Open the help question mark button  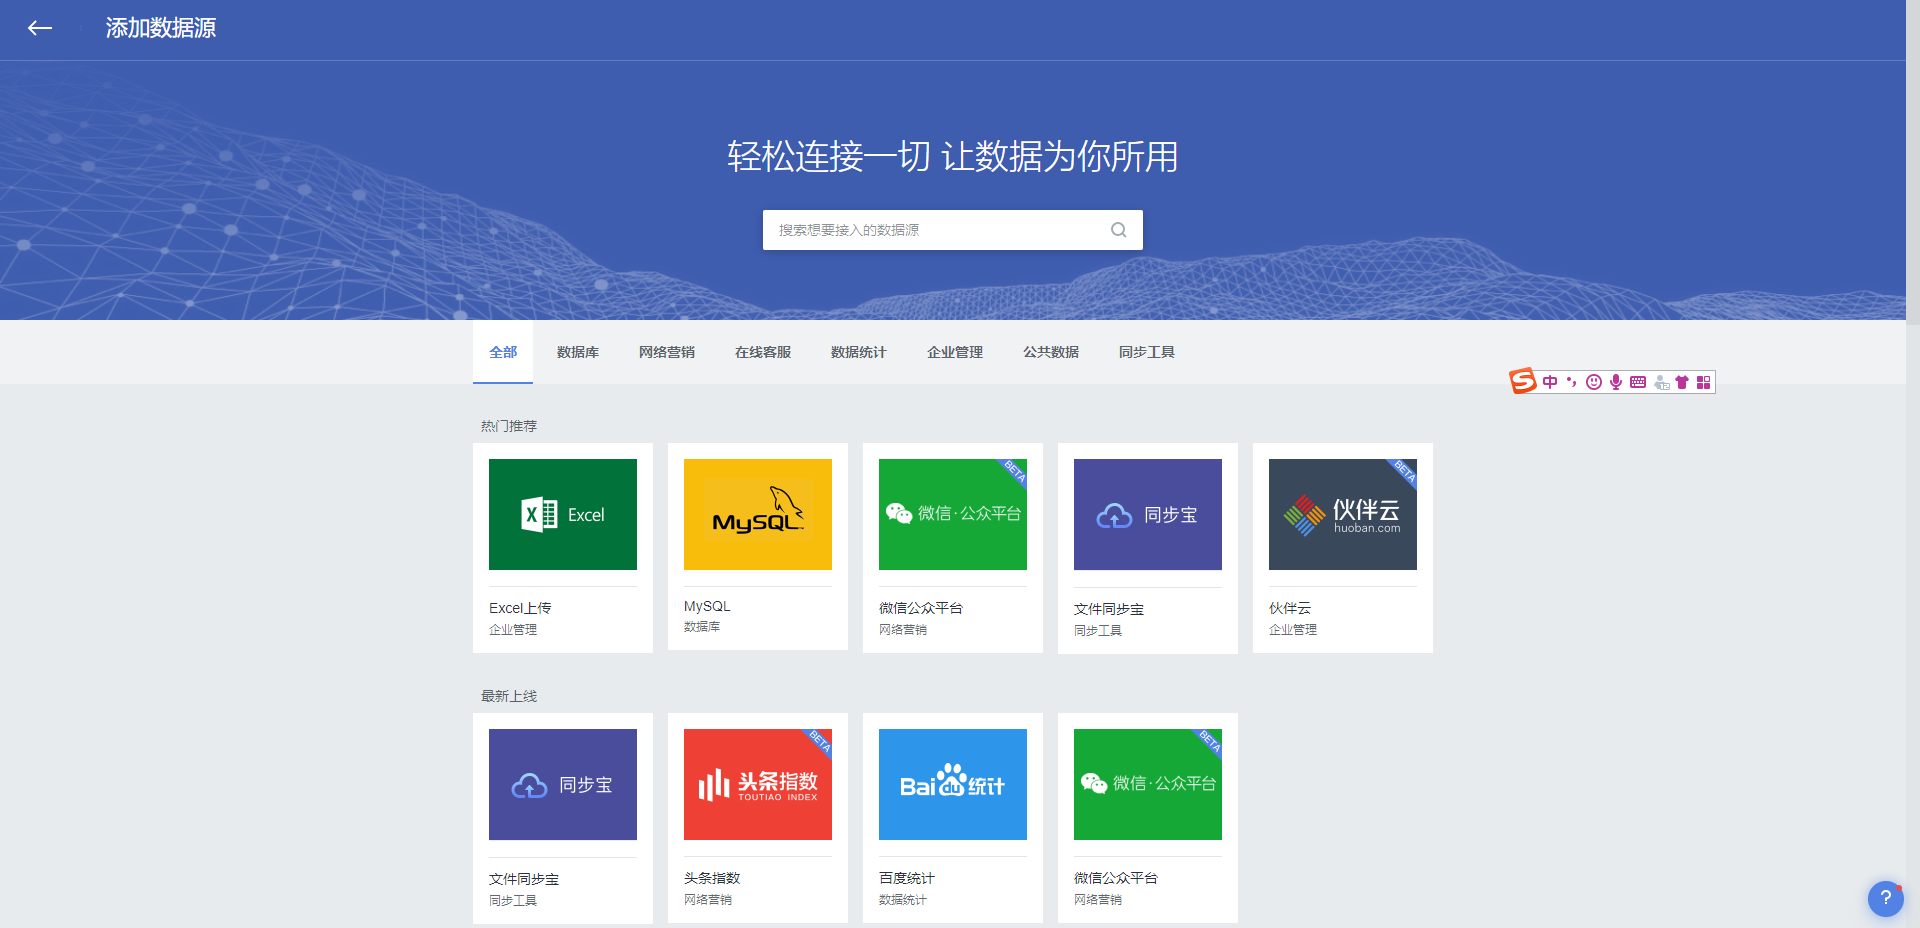1885,898
